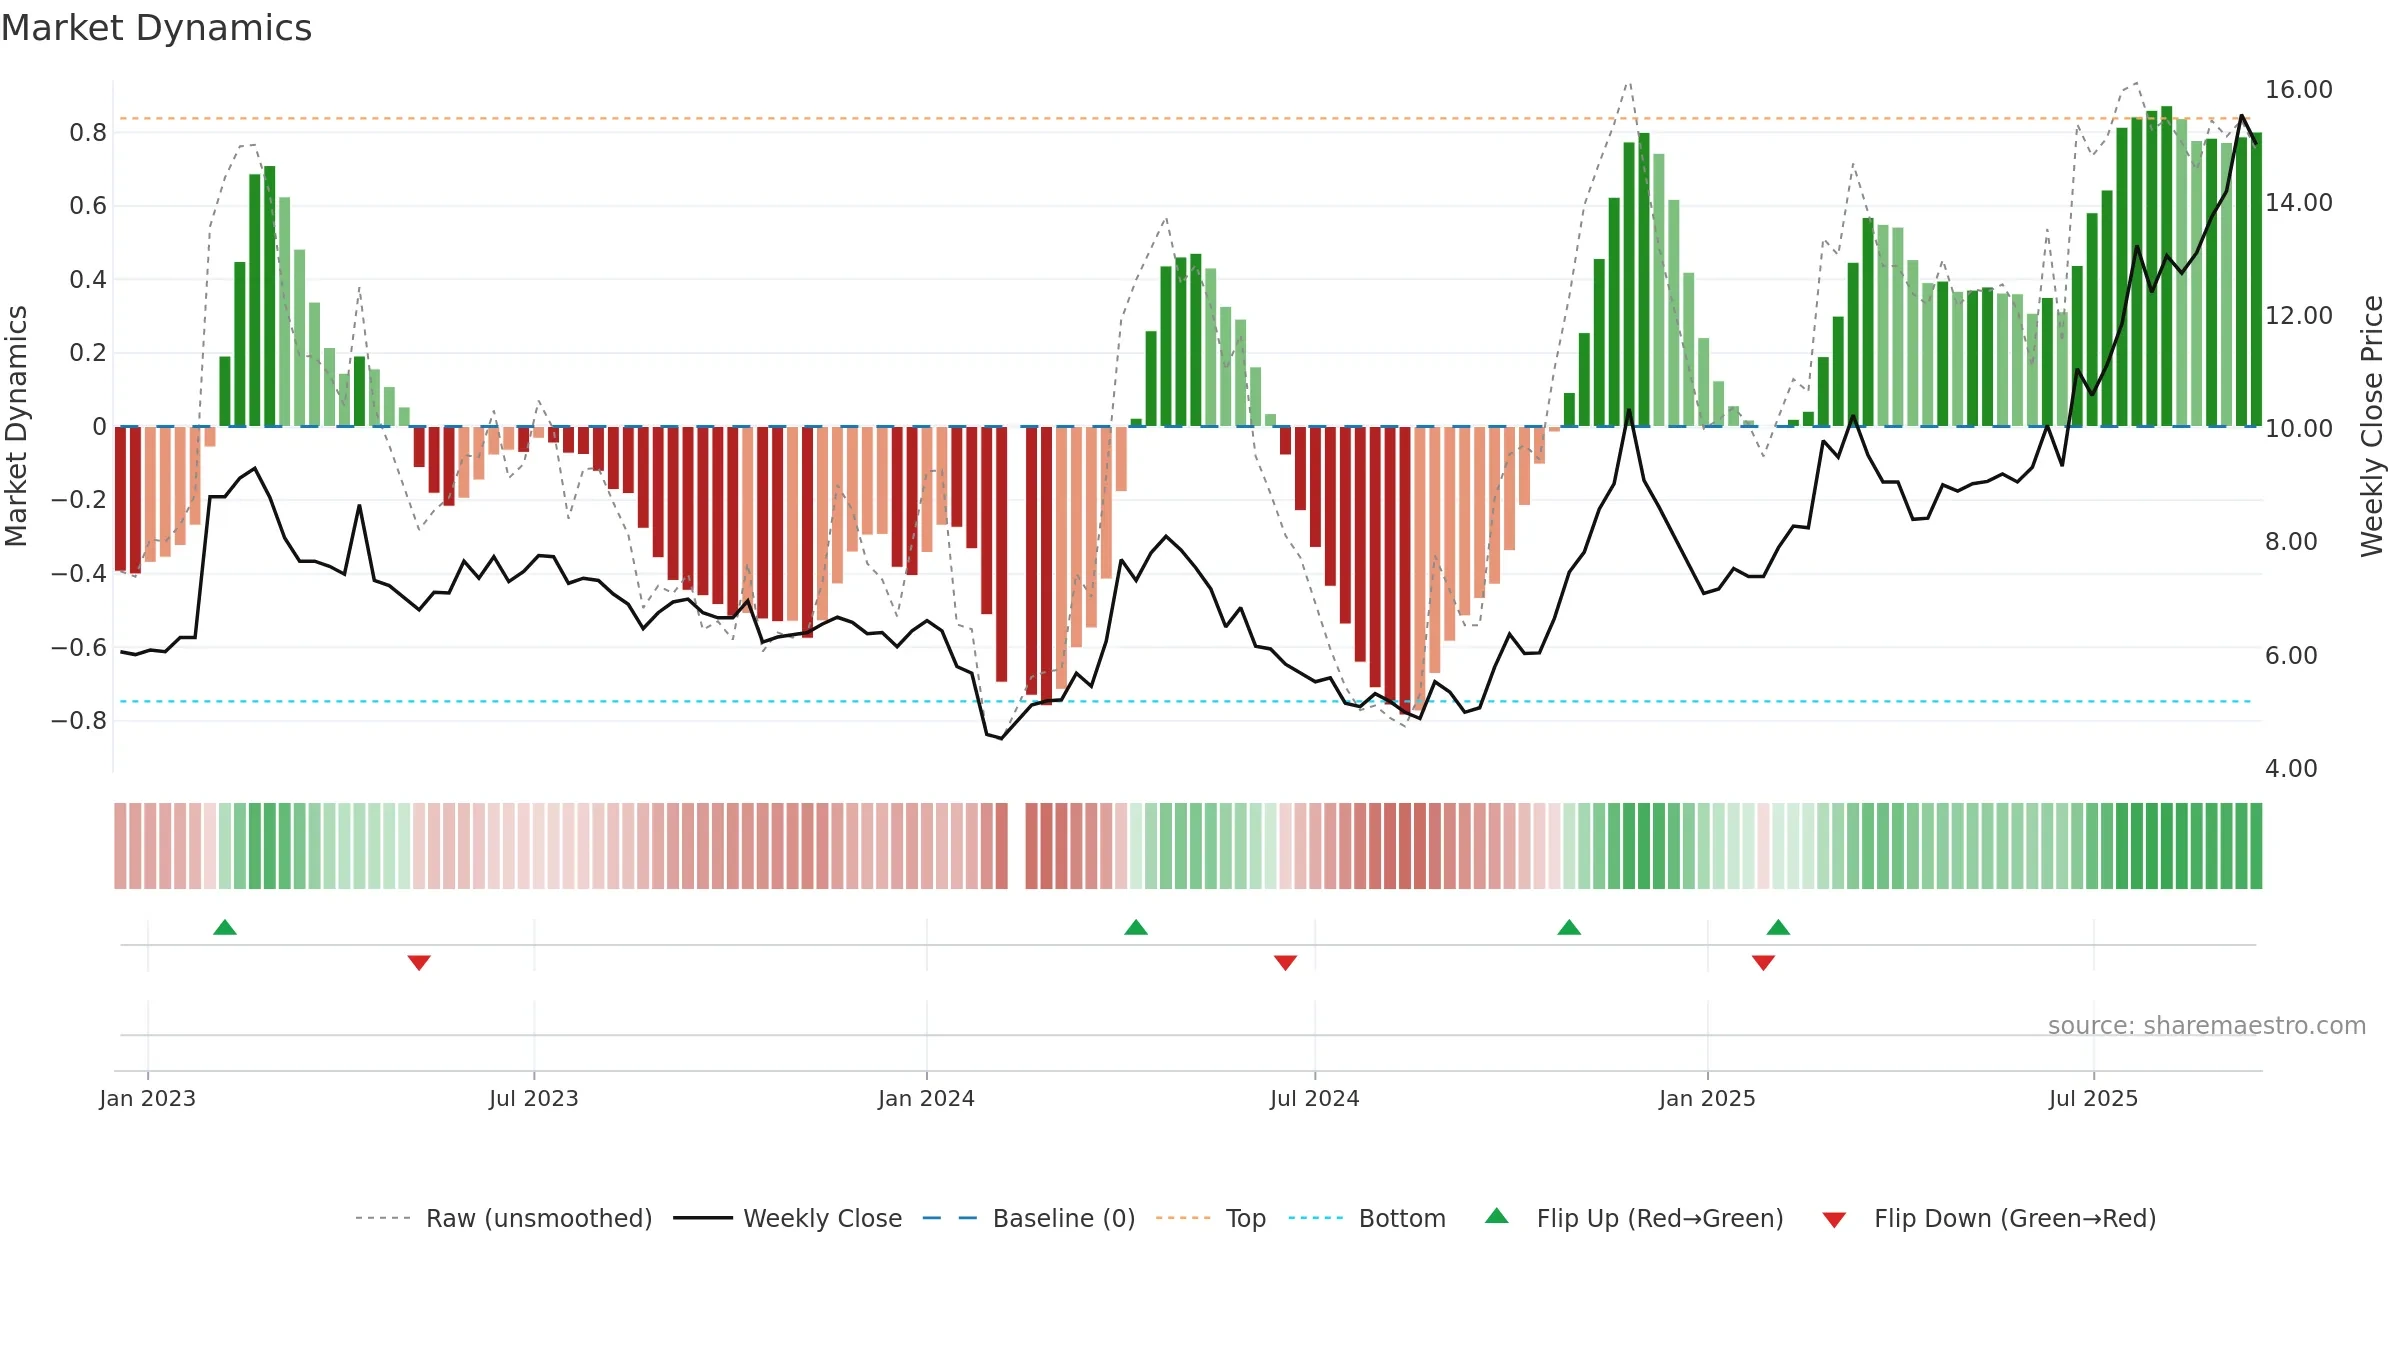Screen dimensions: 2400x1350
Task: Click the Weekly Close Price axis title
Action: click(2372, 426)
